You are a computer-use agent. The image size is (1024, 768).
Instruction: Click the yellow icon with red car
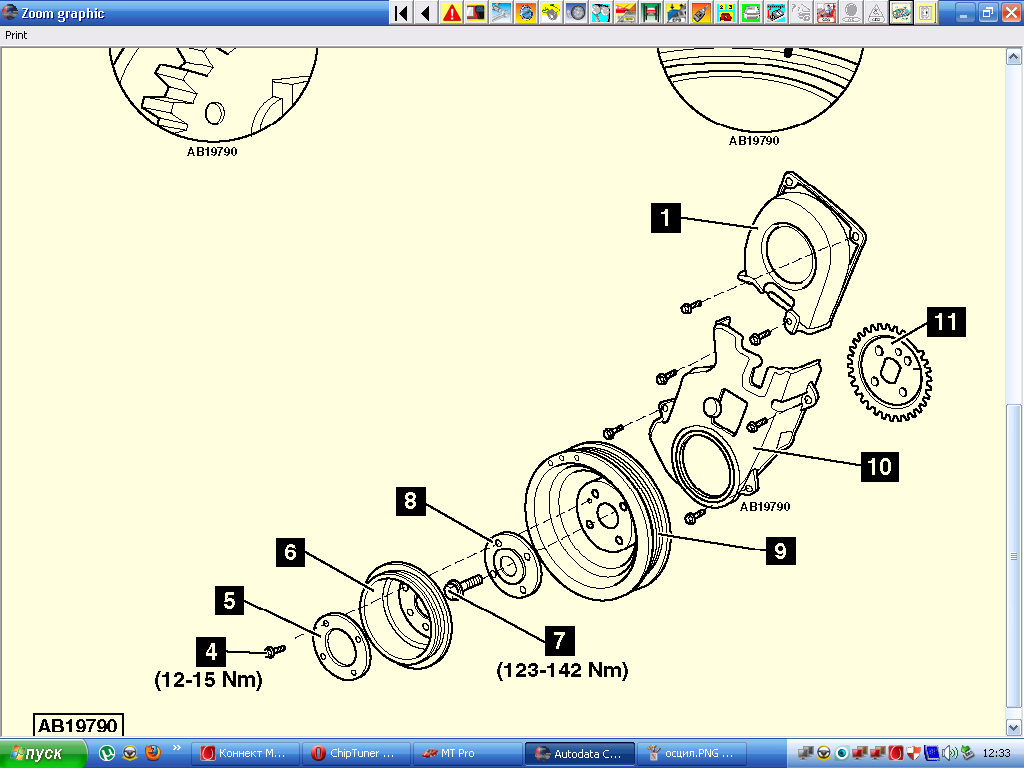coord(626,12)
